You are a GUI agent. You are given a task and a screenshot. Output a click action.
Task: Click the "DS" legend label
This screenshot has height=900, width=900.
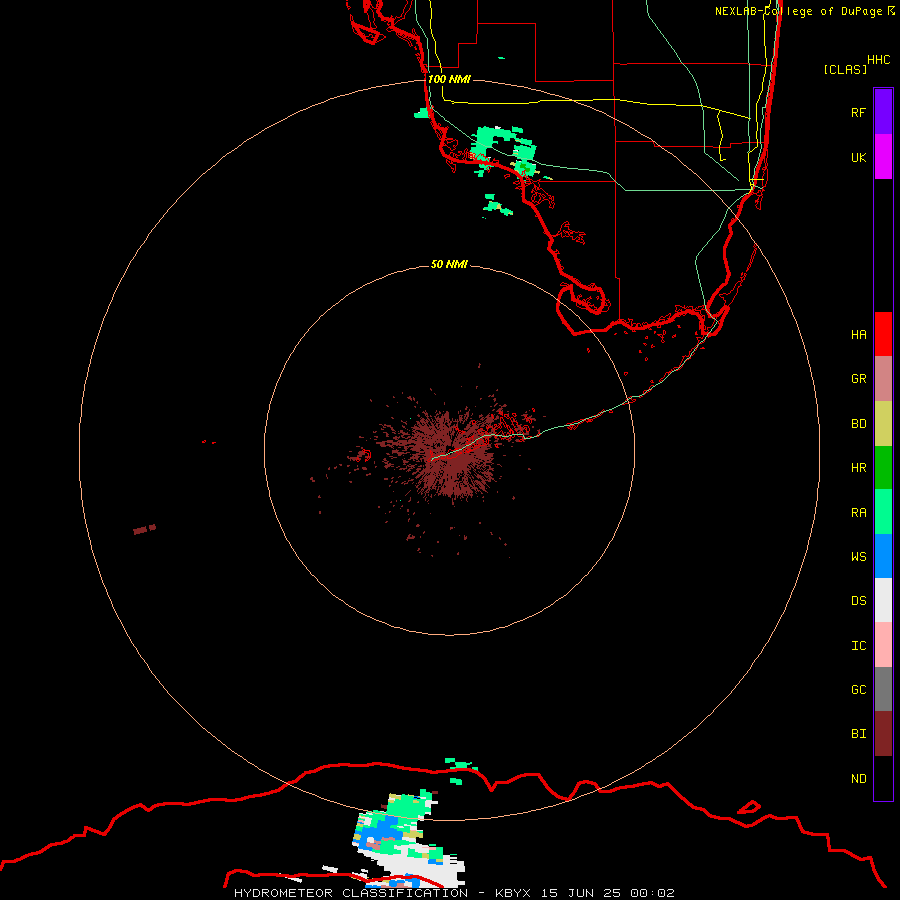[x=858, y=600]
